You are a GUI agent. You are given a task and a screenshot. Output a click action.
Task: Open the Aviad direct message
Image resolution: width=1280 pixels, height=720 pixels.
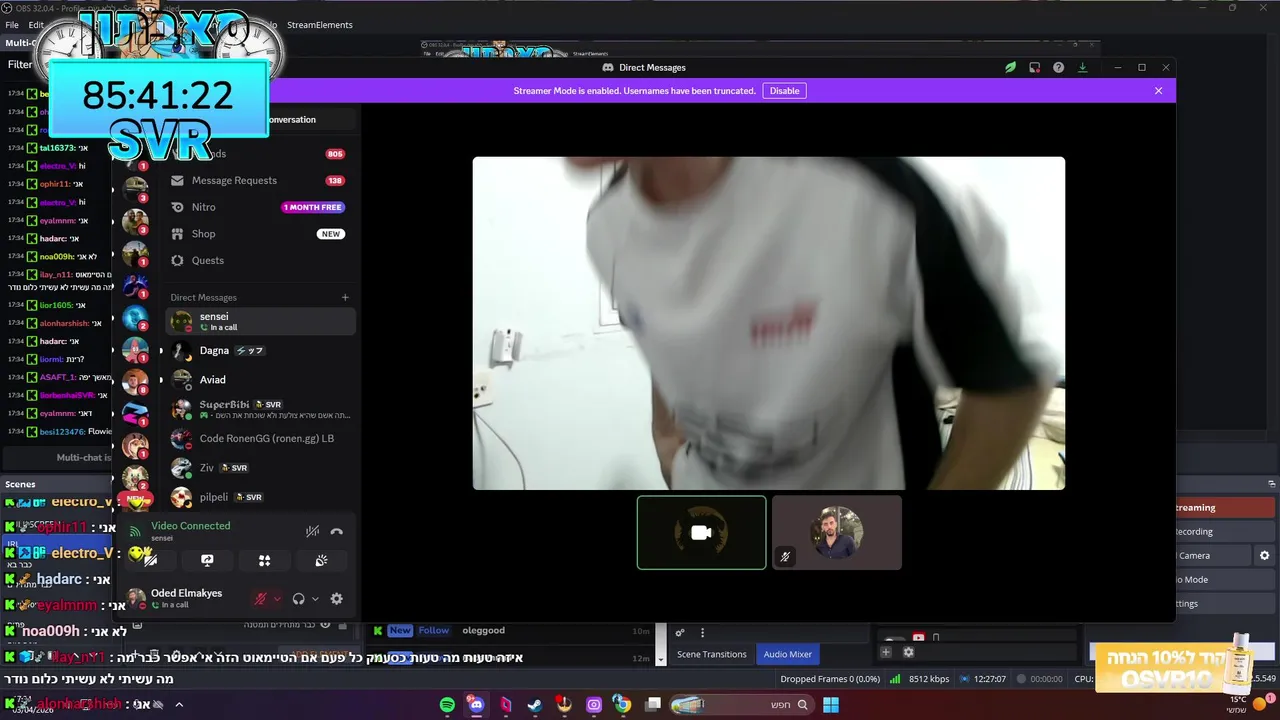pos(260,380)
